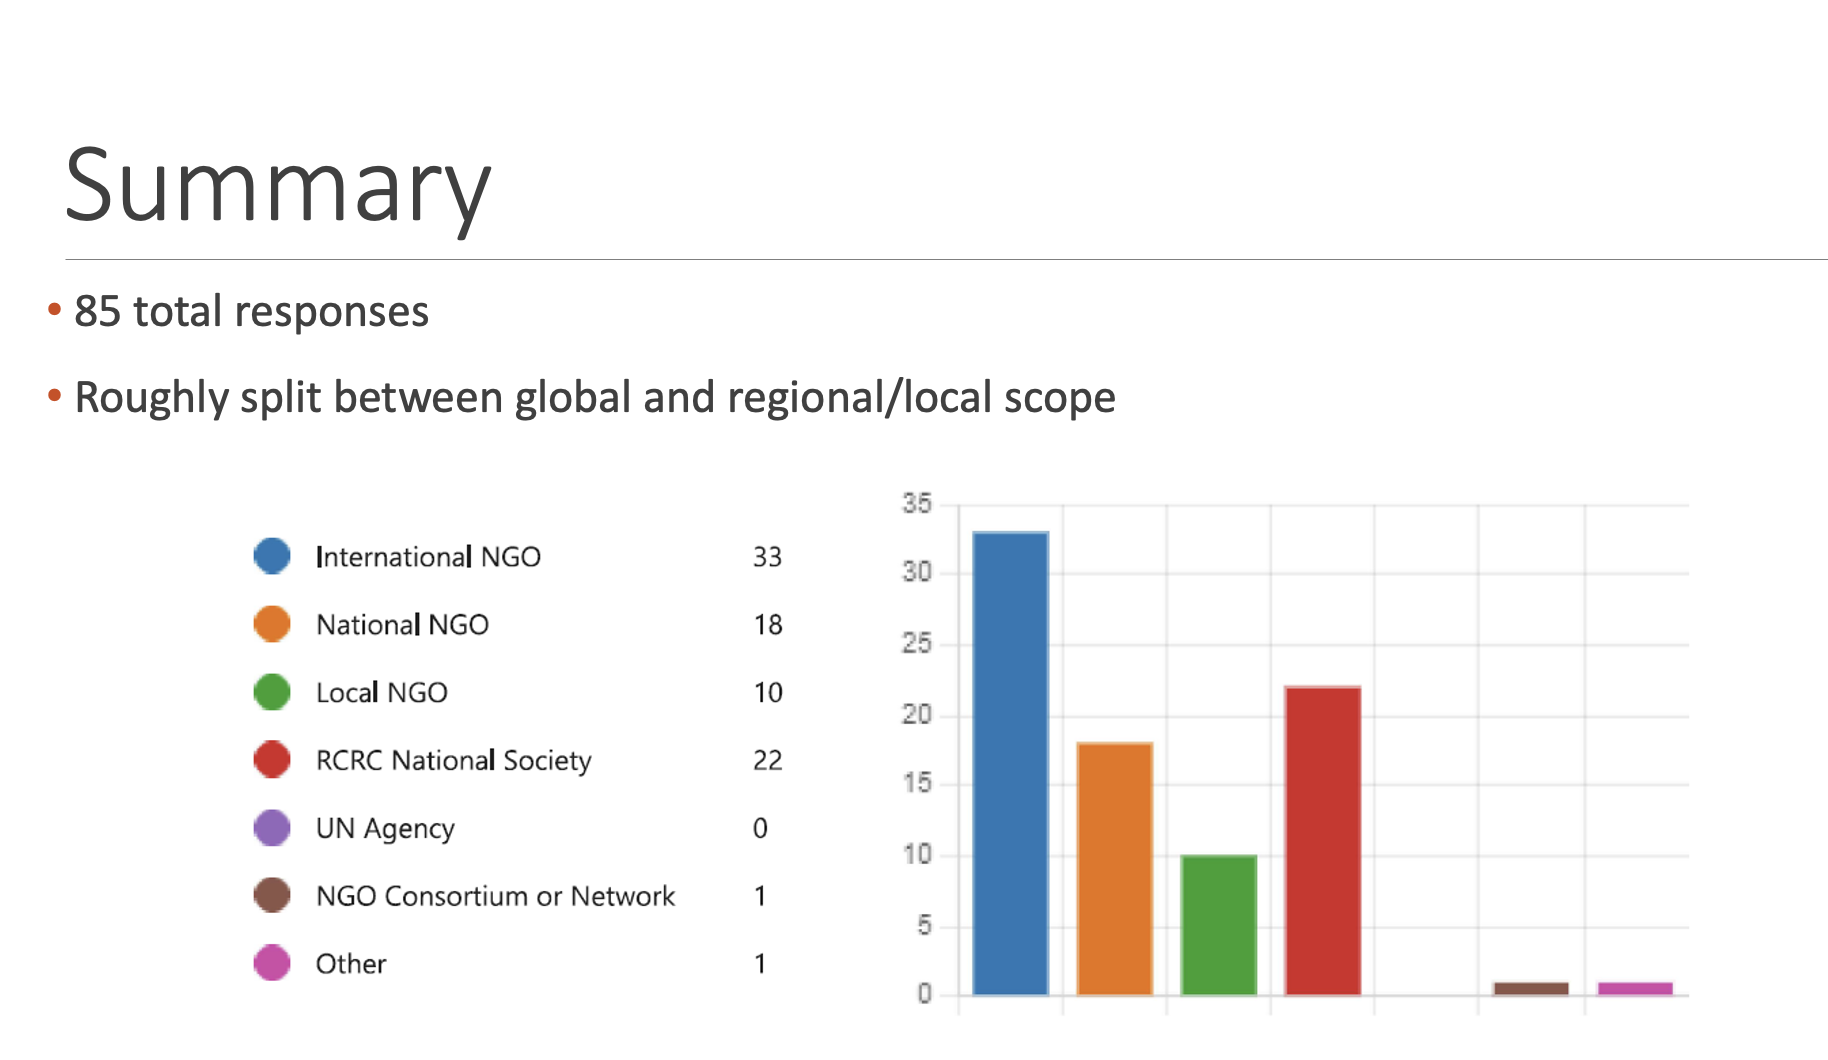This screenshot has width=1828, height=1060.
Task: Select the small pink bar in chart
Action: (x=1635, y=988)
